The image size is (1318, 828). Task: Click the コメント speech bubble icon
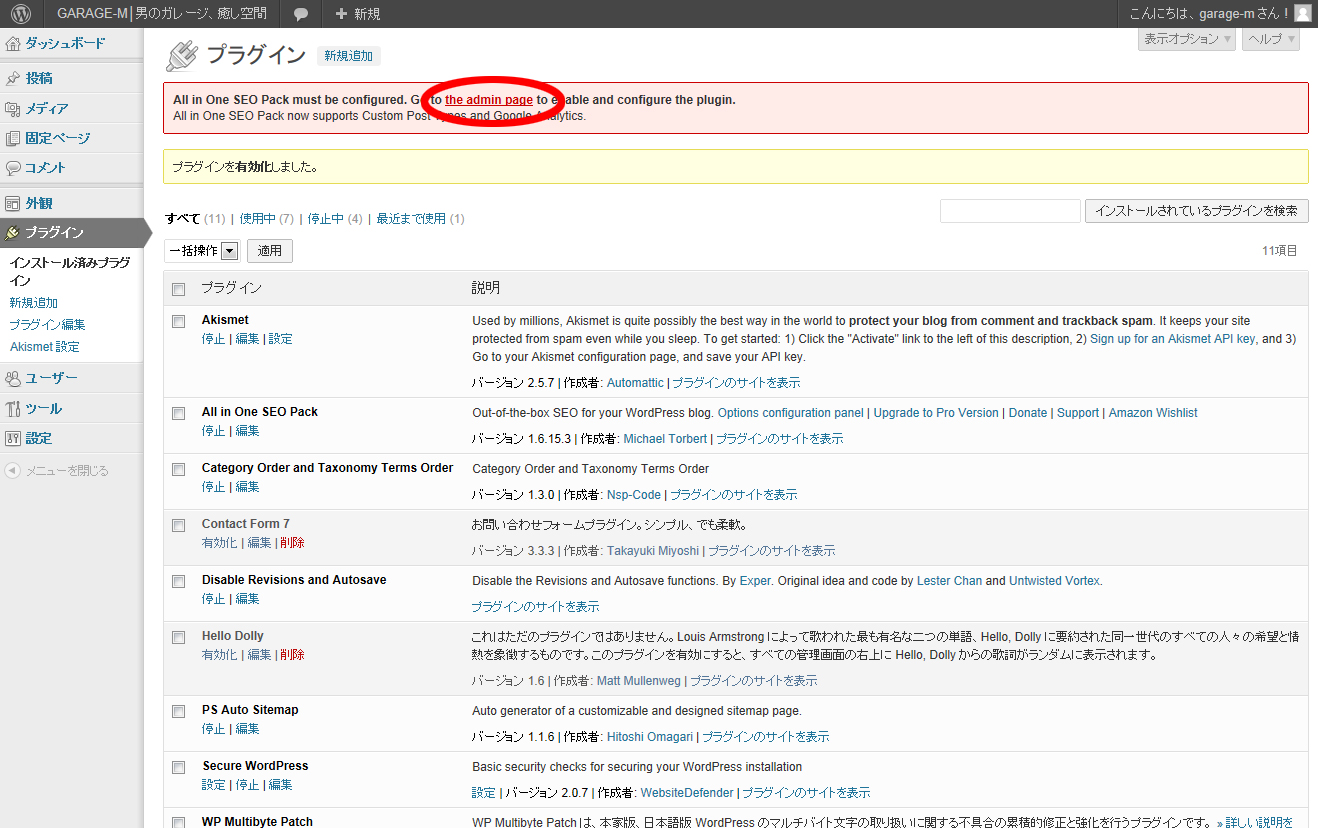(13, 168)
